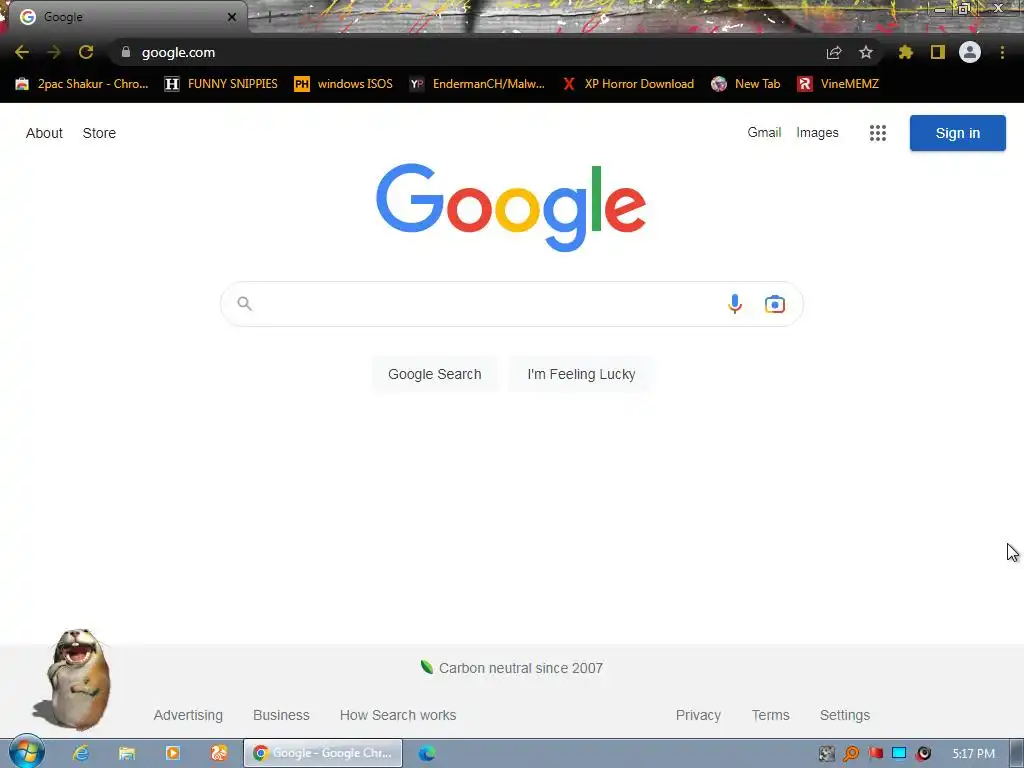The width and height of the screenshot is (1024, 768).
Task: Open the Windows Start orb
Action: click(x=26, y=752)
